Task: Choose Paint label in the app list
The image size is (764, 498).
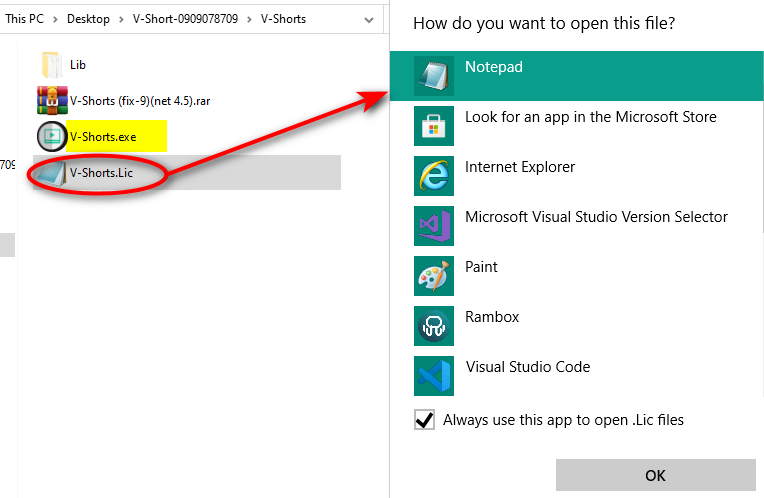Action: pos(481,267)
